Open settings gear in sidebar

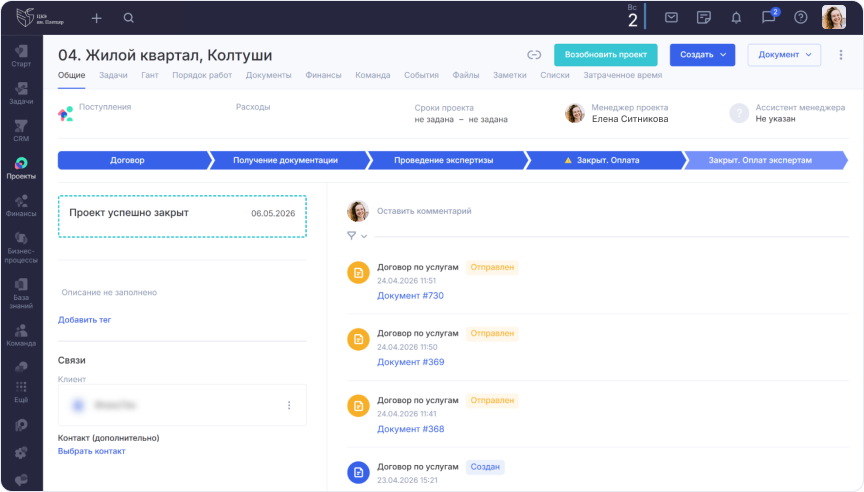click(x=21, y=452)
